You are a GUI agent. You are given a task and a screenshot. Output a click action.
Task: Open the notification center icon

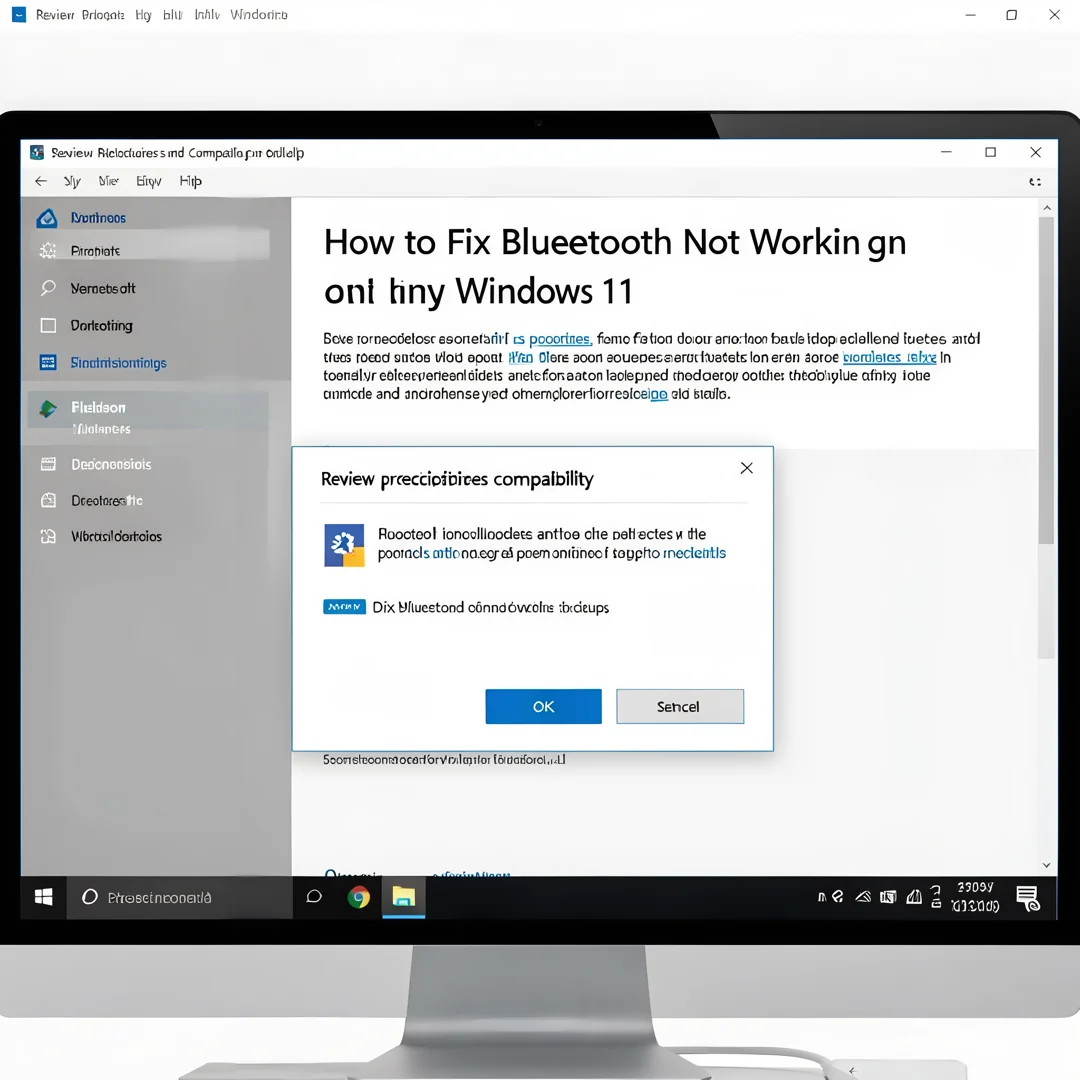click(1028, 898)
